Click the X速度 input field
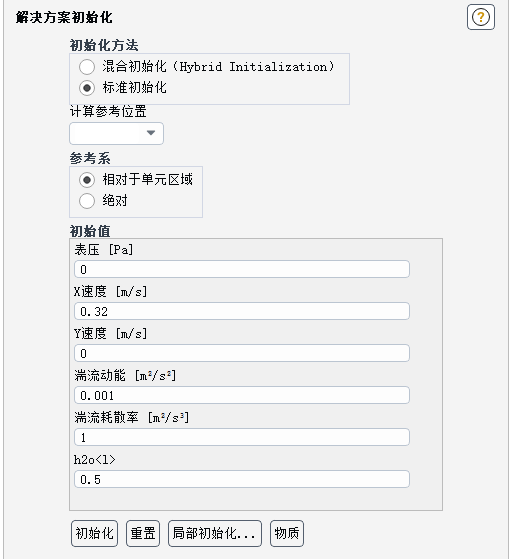This screenshot has height=559, width=514. (x=242, y=311)
